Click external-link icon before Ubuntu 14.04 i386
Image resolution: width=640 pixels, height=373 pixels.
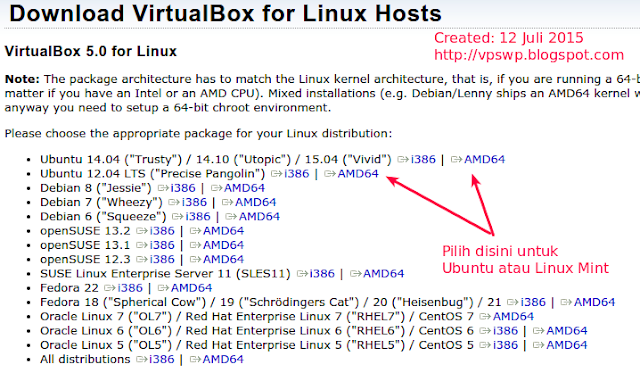point(403,160)
